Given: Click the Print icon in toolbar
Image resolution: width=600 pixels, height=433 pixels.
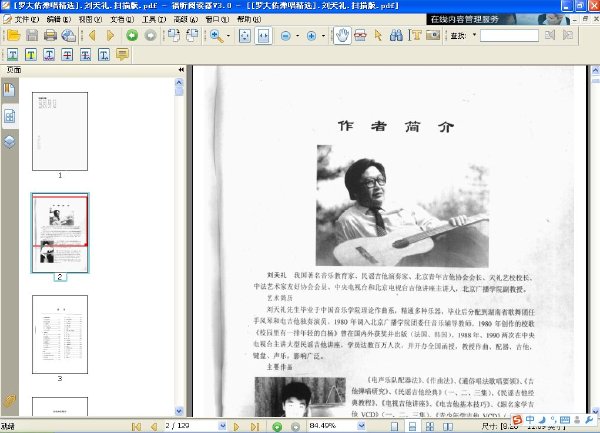Looking at the screenshot, I should pyautogui.click(x=50, y=36).
